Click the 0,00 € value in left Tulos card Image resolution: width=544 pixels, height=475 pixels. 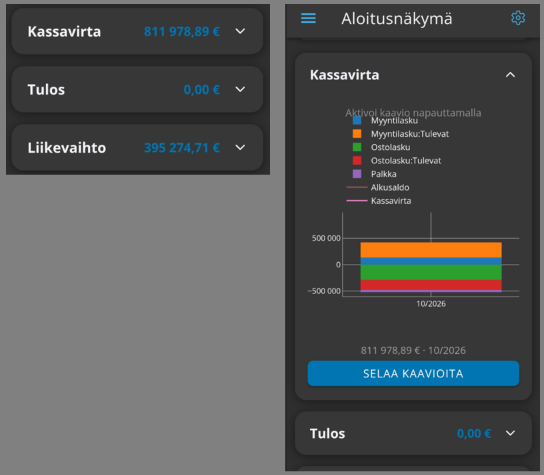click(x=202, y=90)
